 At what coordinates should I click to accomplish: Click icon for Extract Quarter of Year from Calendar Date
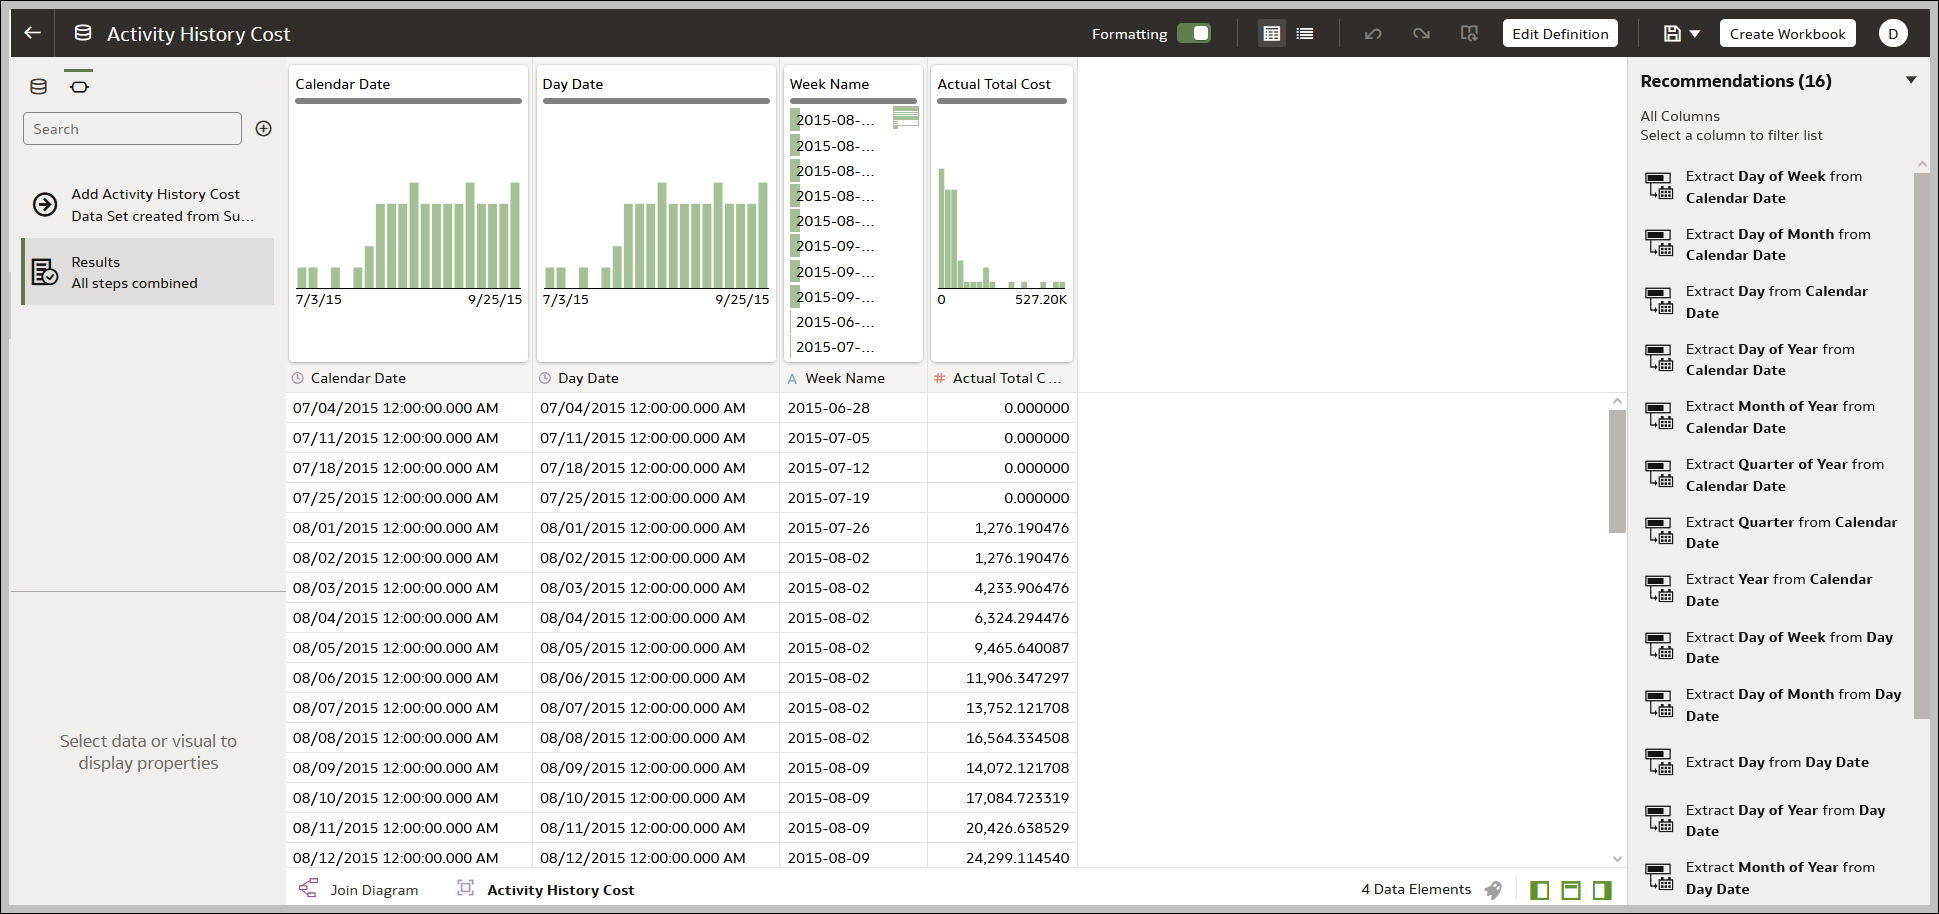click(1659, 475)
